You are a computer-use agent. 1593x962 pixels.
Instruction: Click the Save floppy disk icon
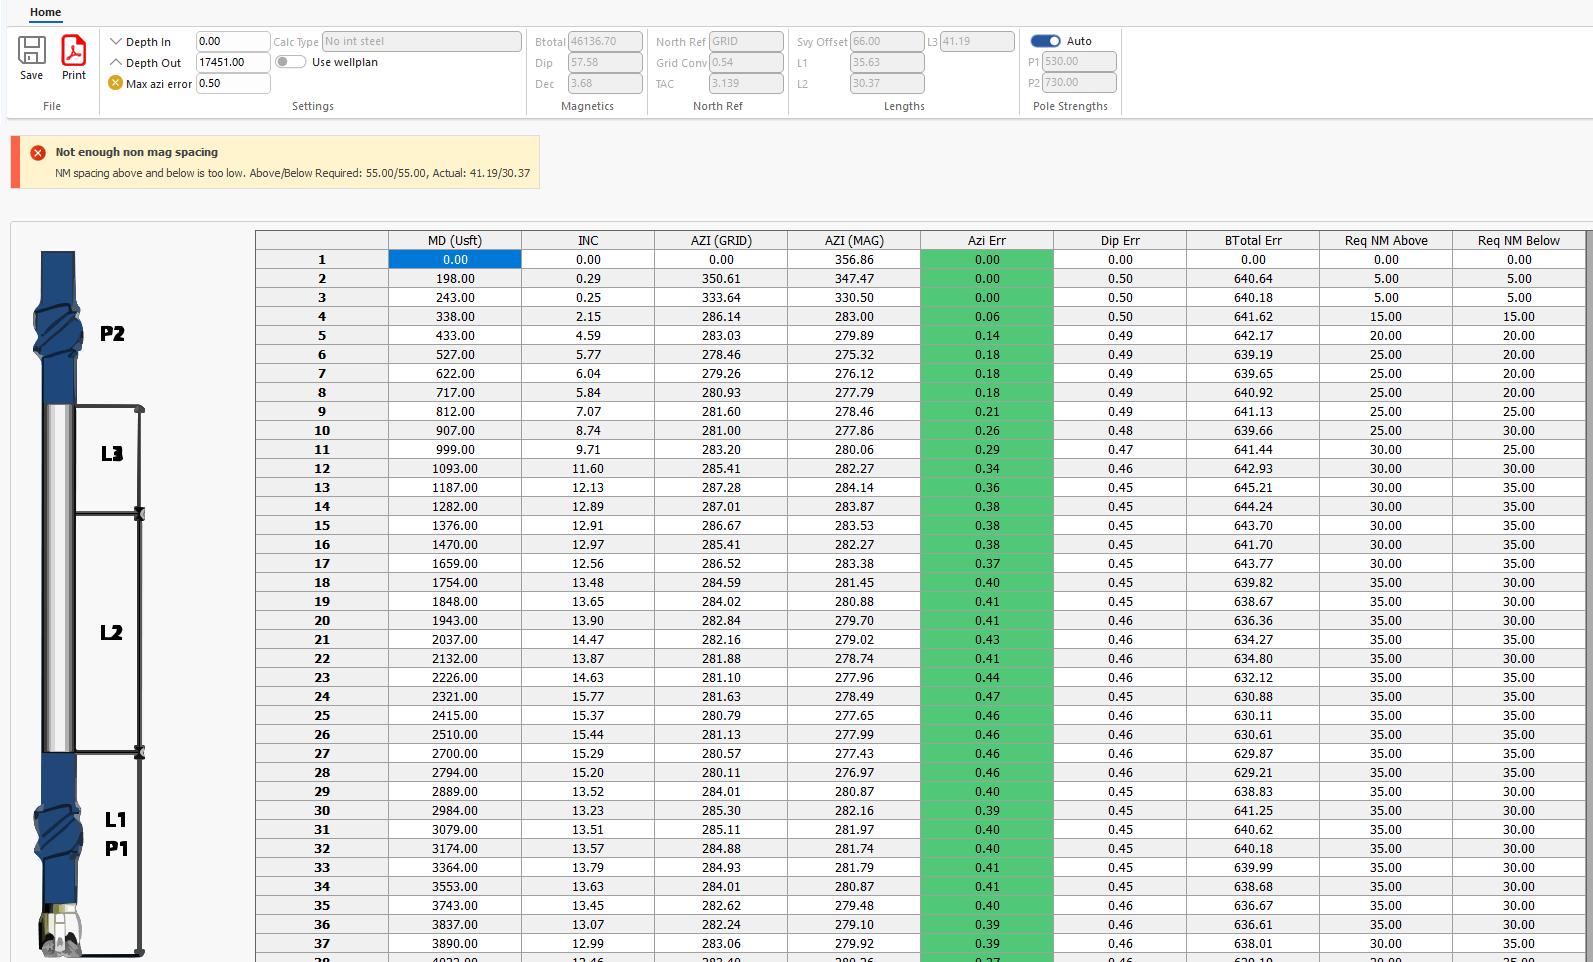tap(32, 51)
